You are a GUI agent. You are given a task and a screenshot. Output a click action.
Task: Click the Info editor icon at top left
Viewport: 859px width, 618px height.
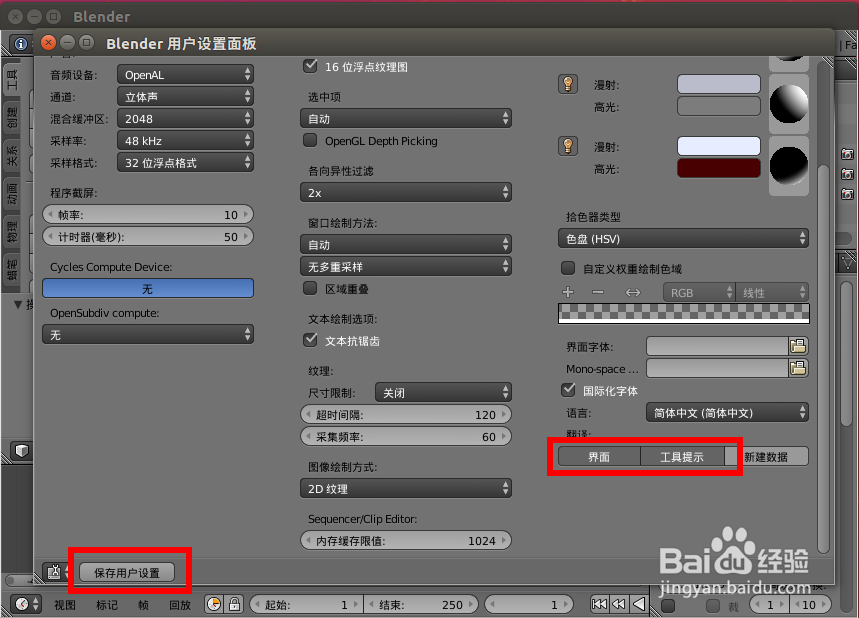(20, 44)
